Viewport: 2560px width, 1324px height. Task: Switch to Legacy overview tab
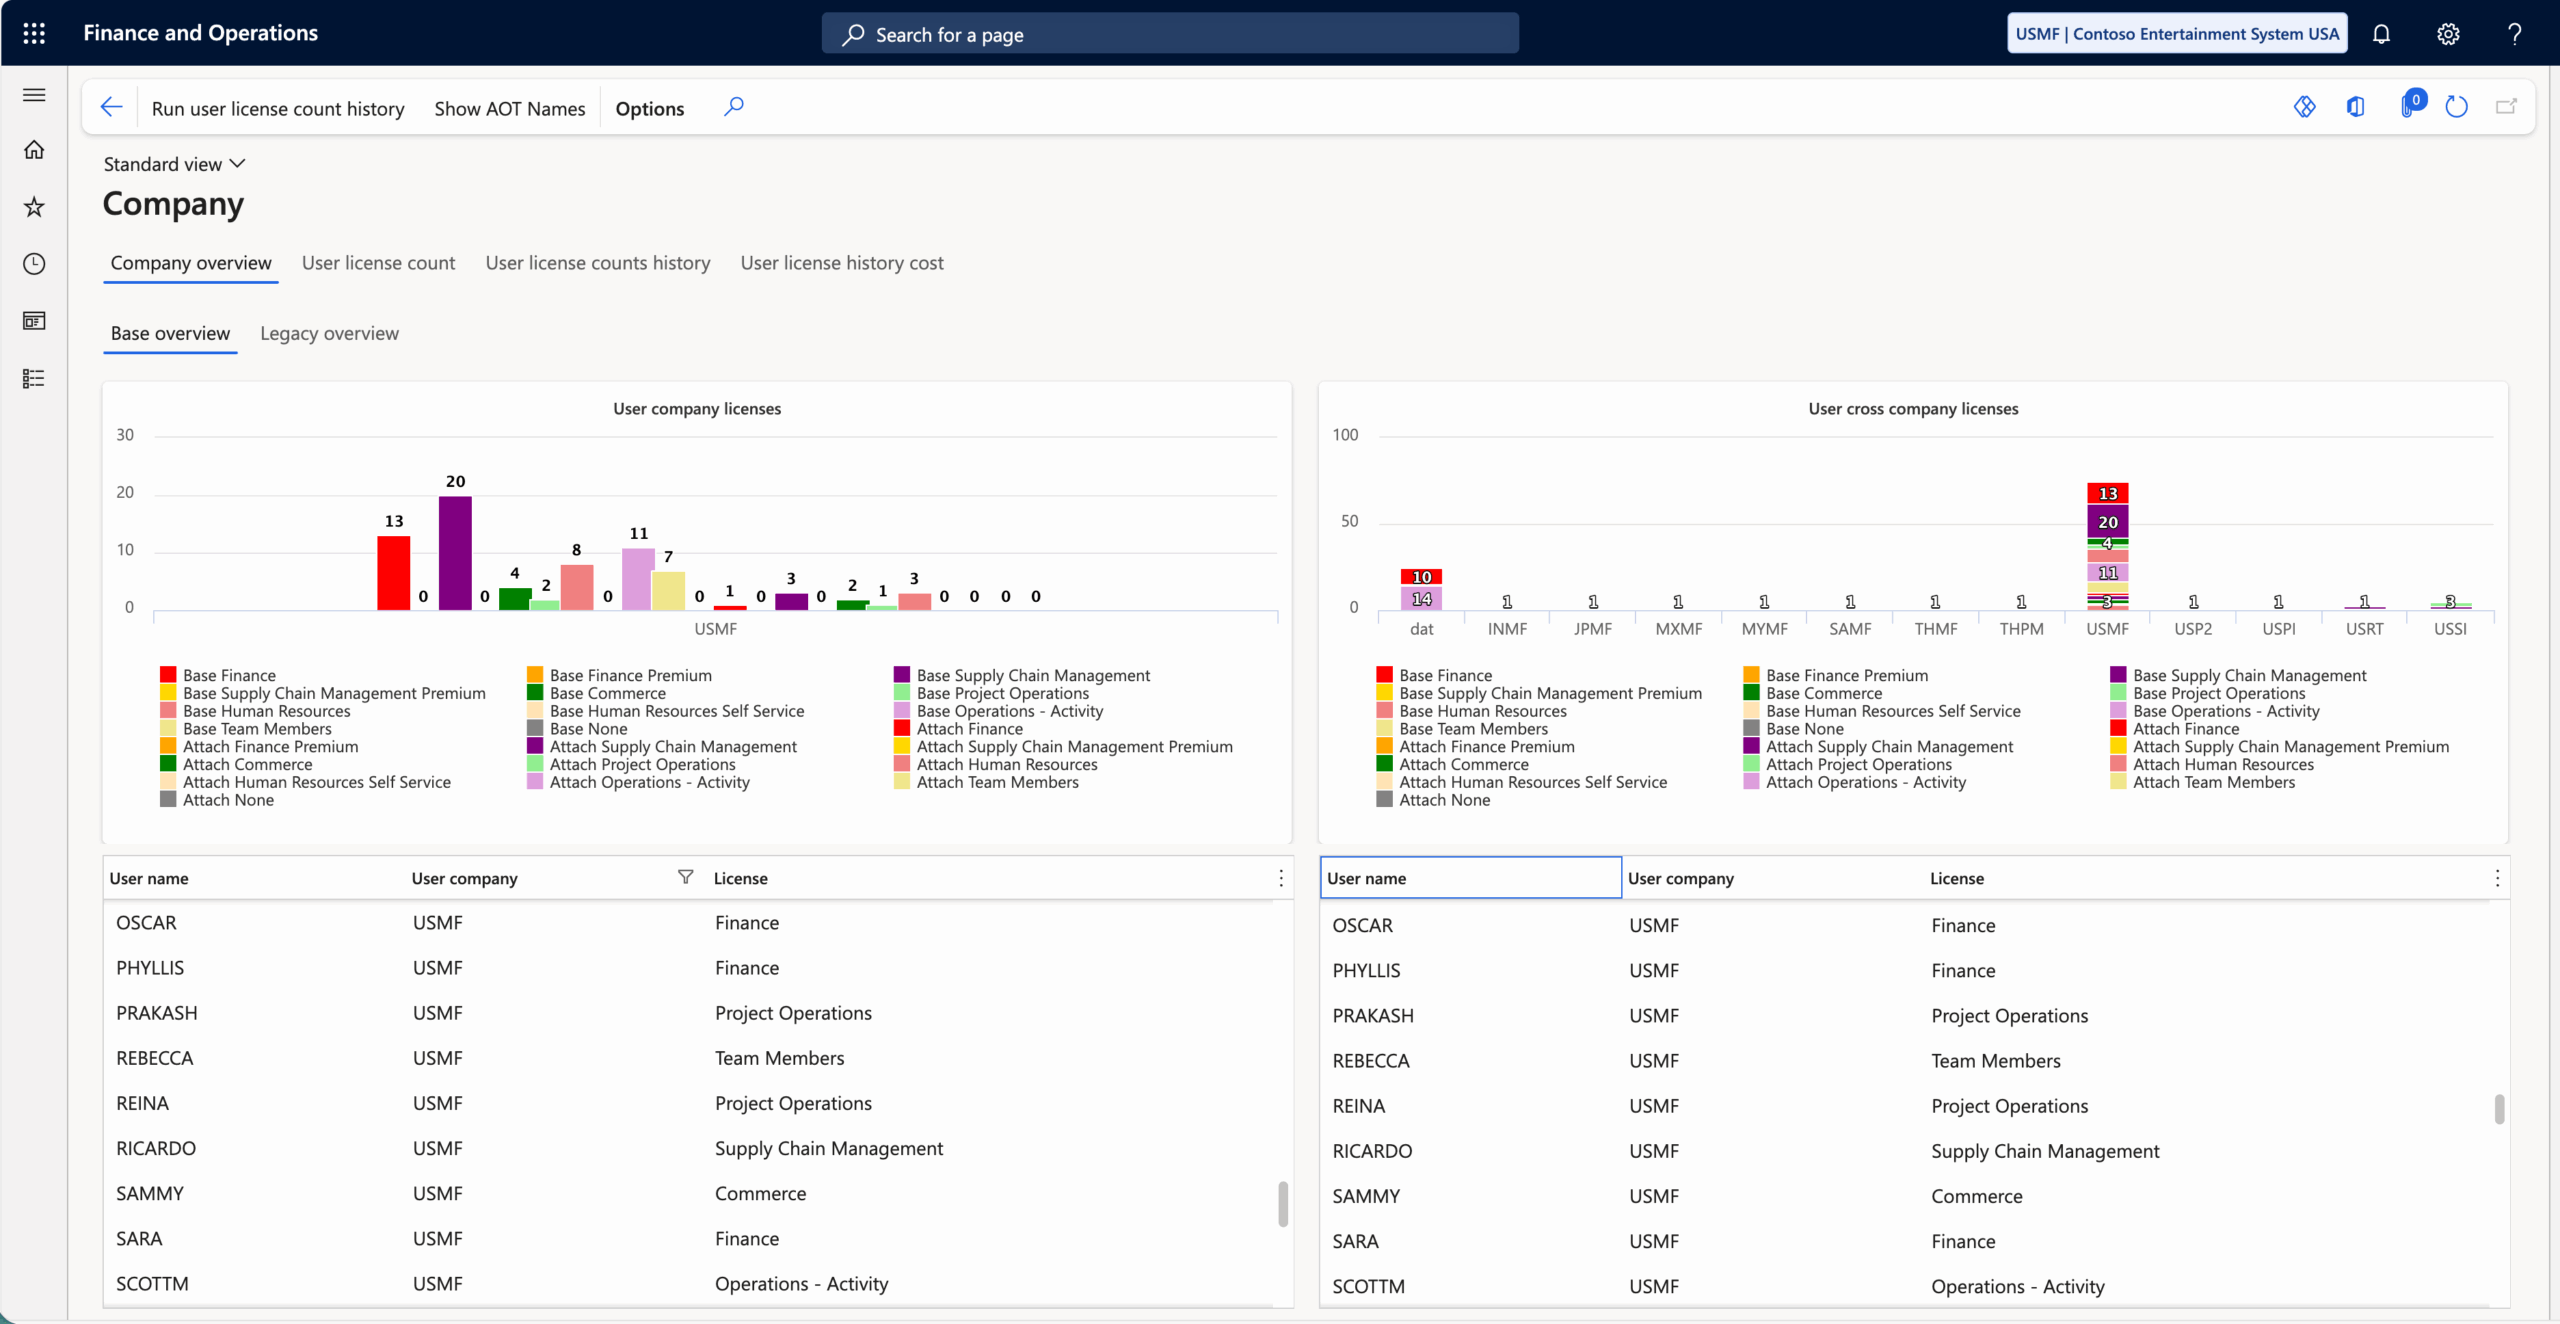point(329,333)
